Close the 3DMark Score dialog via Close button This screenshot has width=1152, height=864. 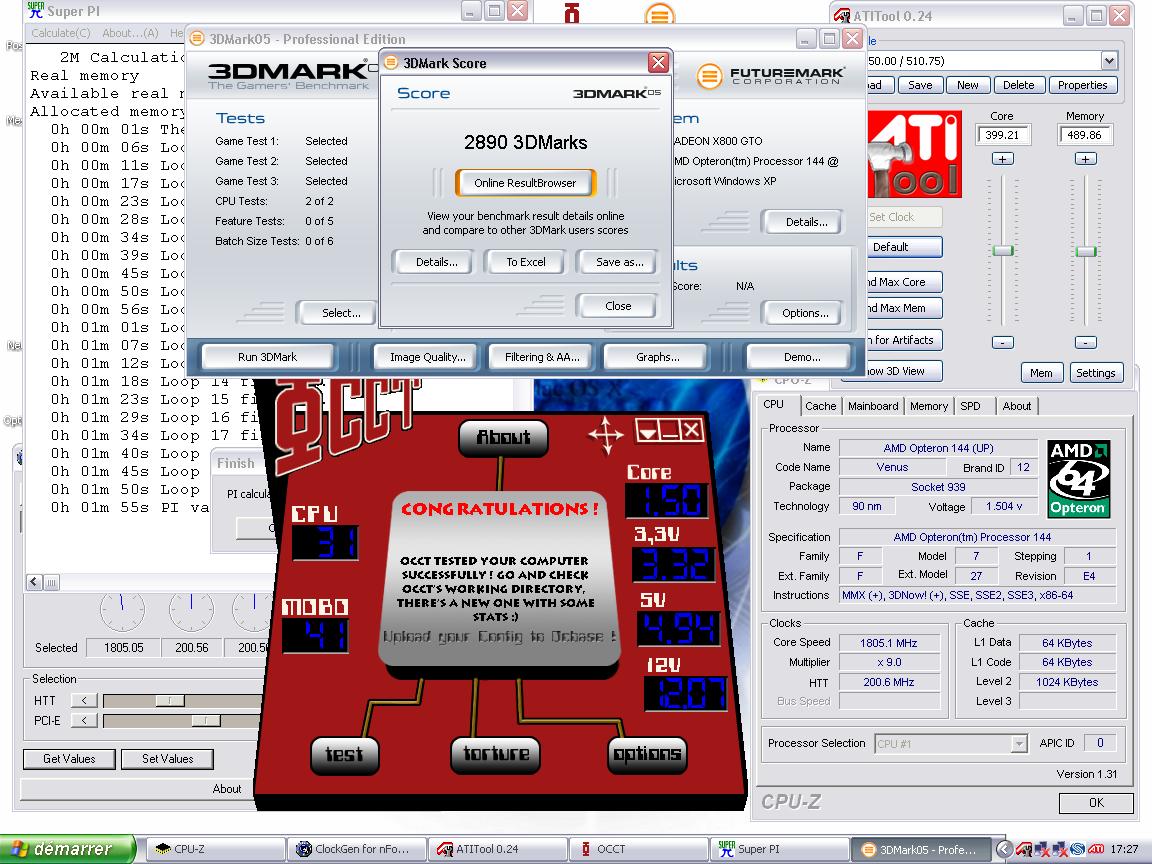pyautogui.click(x=617, y=306)
